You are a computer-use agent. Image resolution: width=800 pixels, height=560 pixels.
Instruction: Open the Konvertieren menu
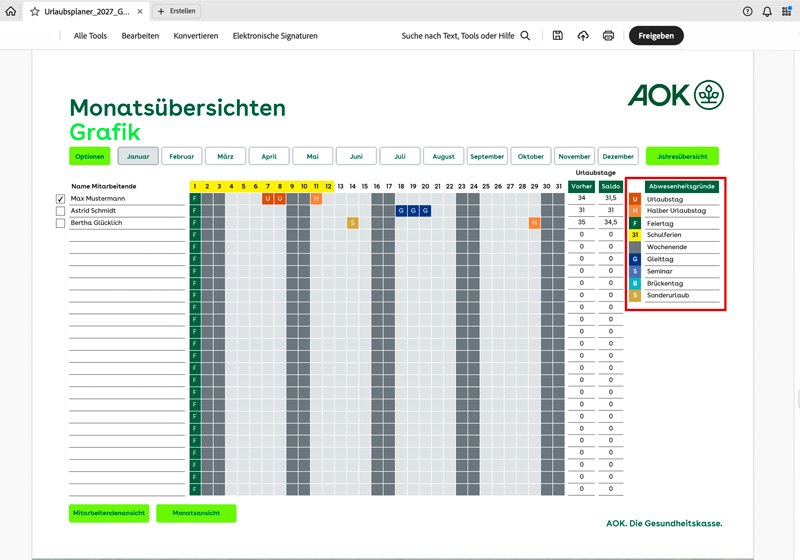(x=195, y=36)
